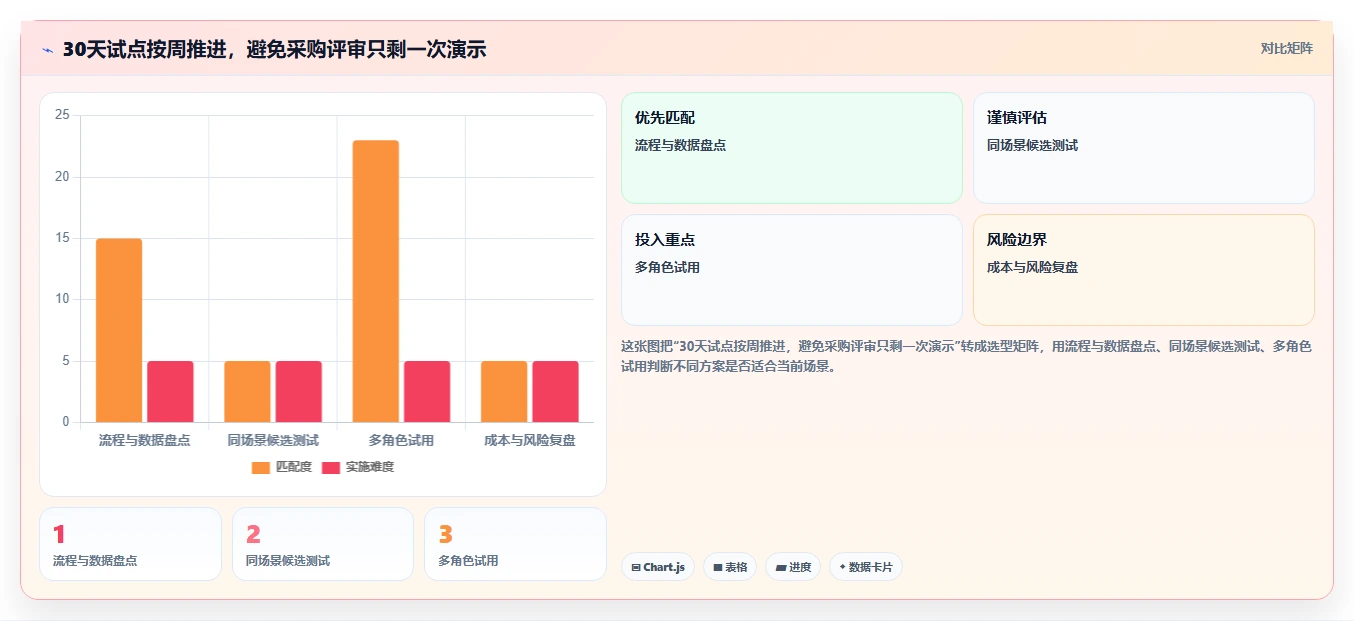Screen dimensions: 1354x621
Task: Click the red 实施难度 bar for 成本与风险复盘
Action: click(x=555, y=391)
